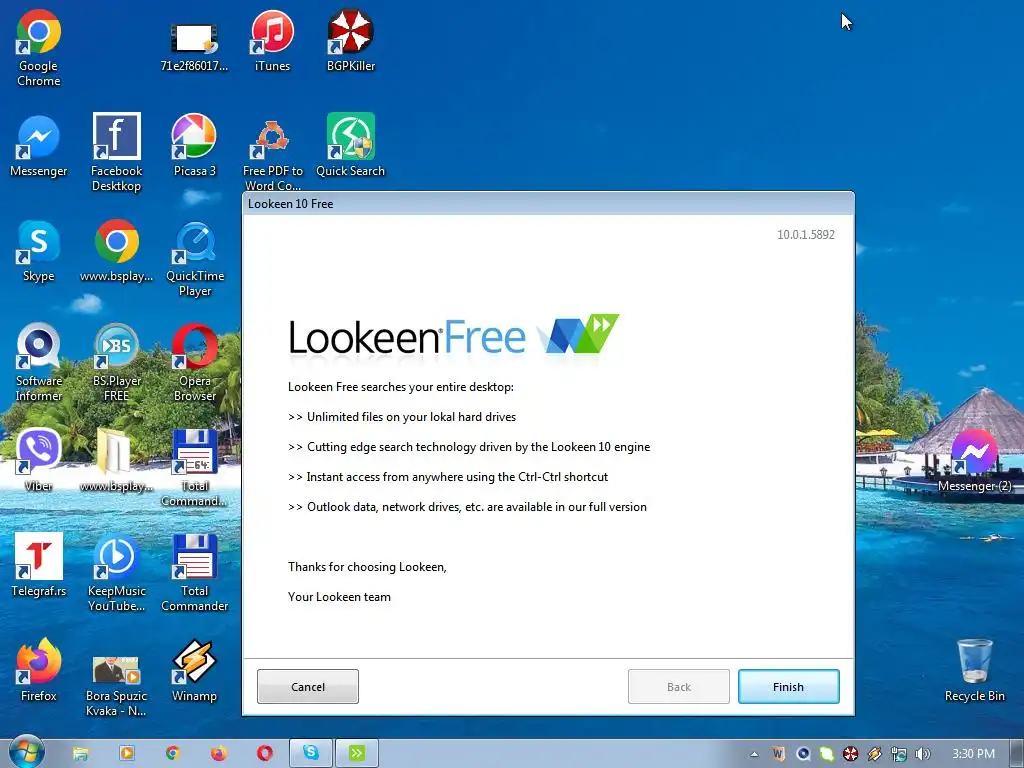Screen dimensions: 1024x768
Task: Select the Bora Spuzic Kvaka video file
Action: (116, 686)
